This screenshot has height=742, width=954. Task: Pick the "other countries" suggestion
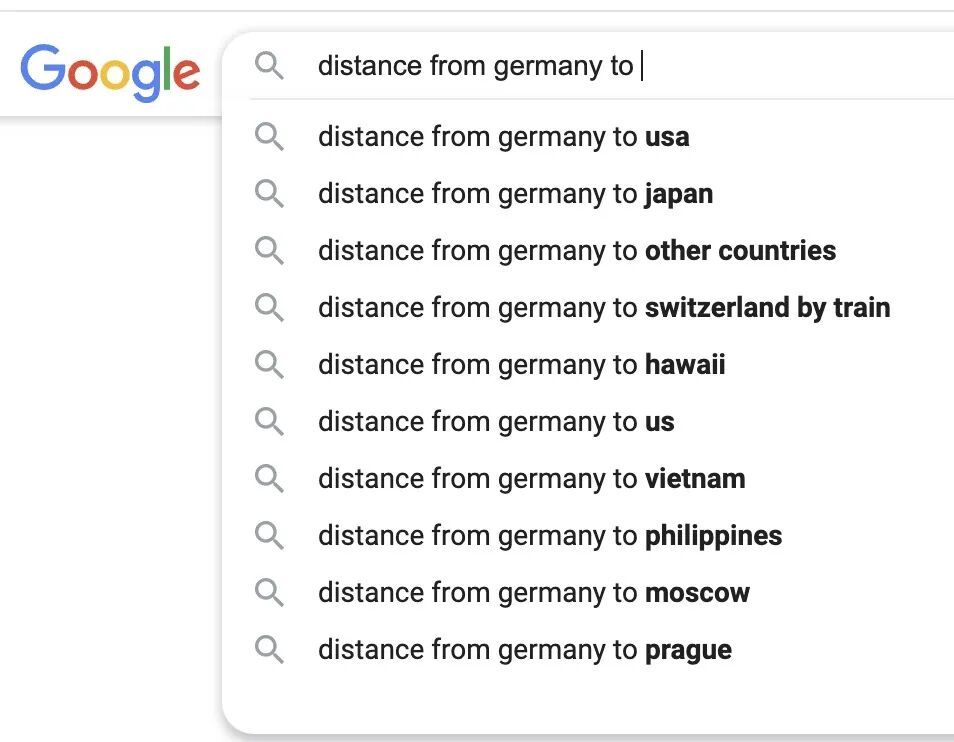(576, 250)
